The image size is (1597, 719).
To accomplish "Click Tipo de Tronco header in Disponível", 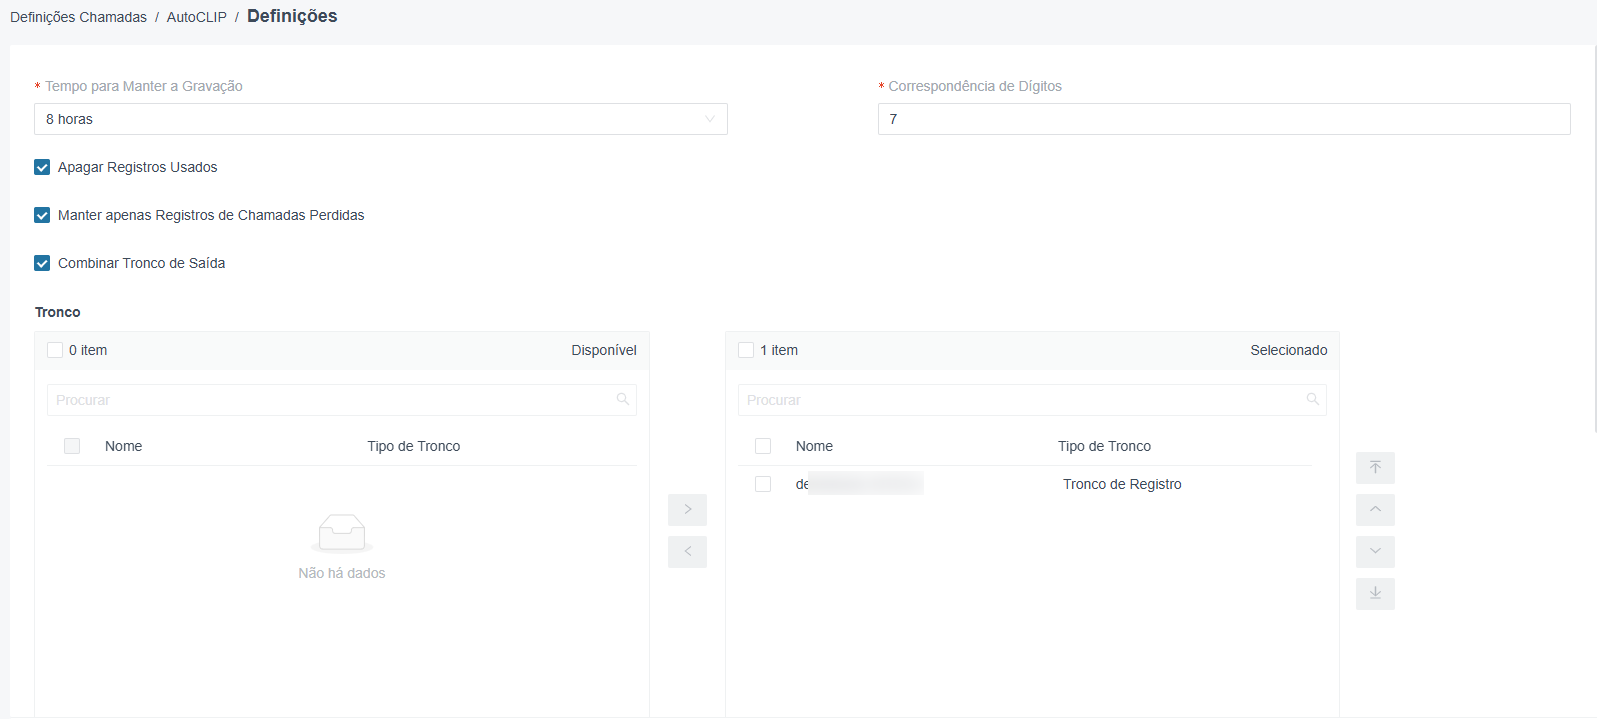I will point(413,446).
